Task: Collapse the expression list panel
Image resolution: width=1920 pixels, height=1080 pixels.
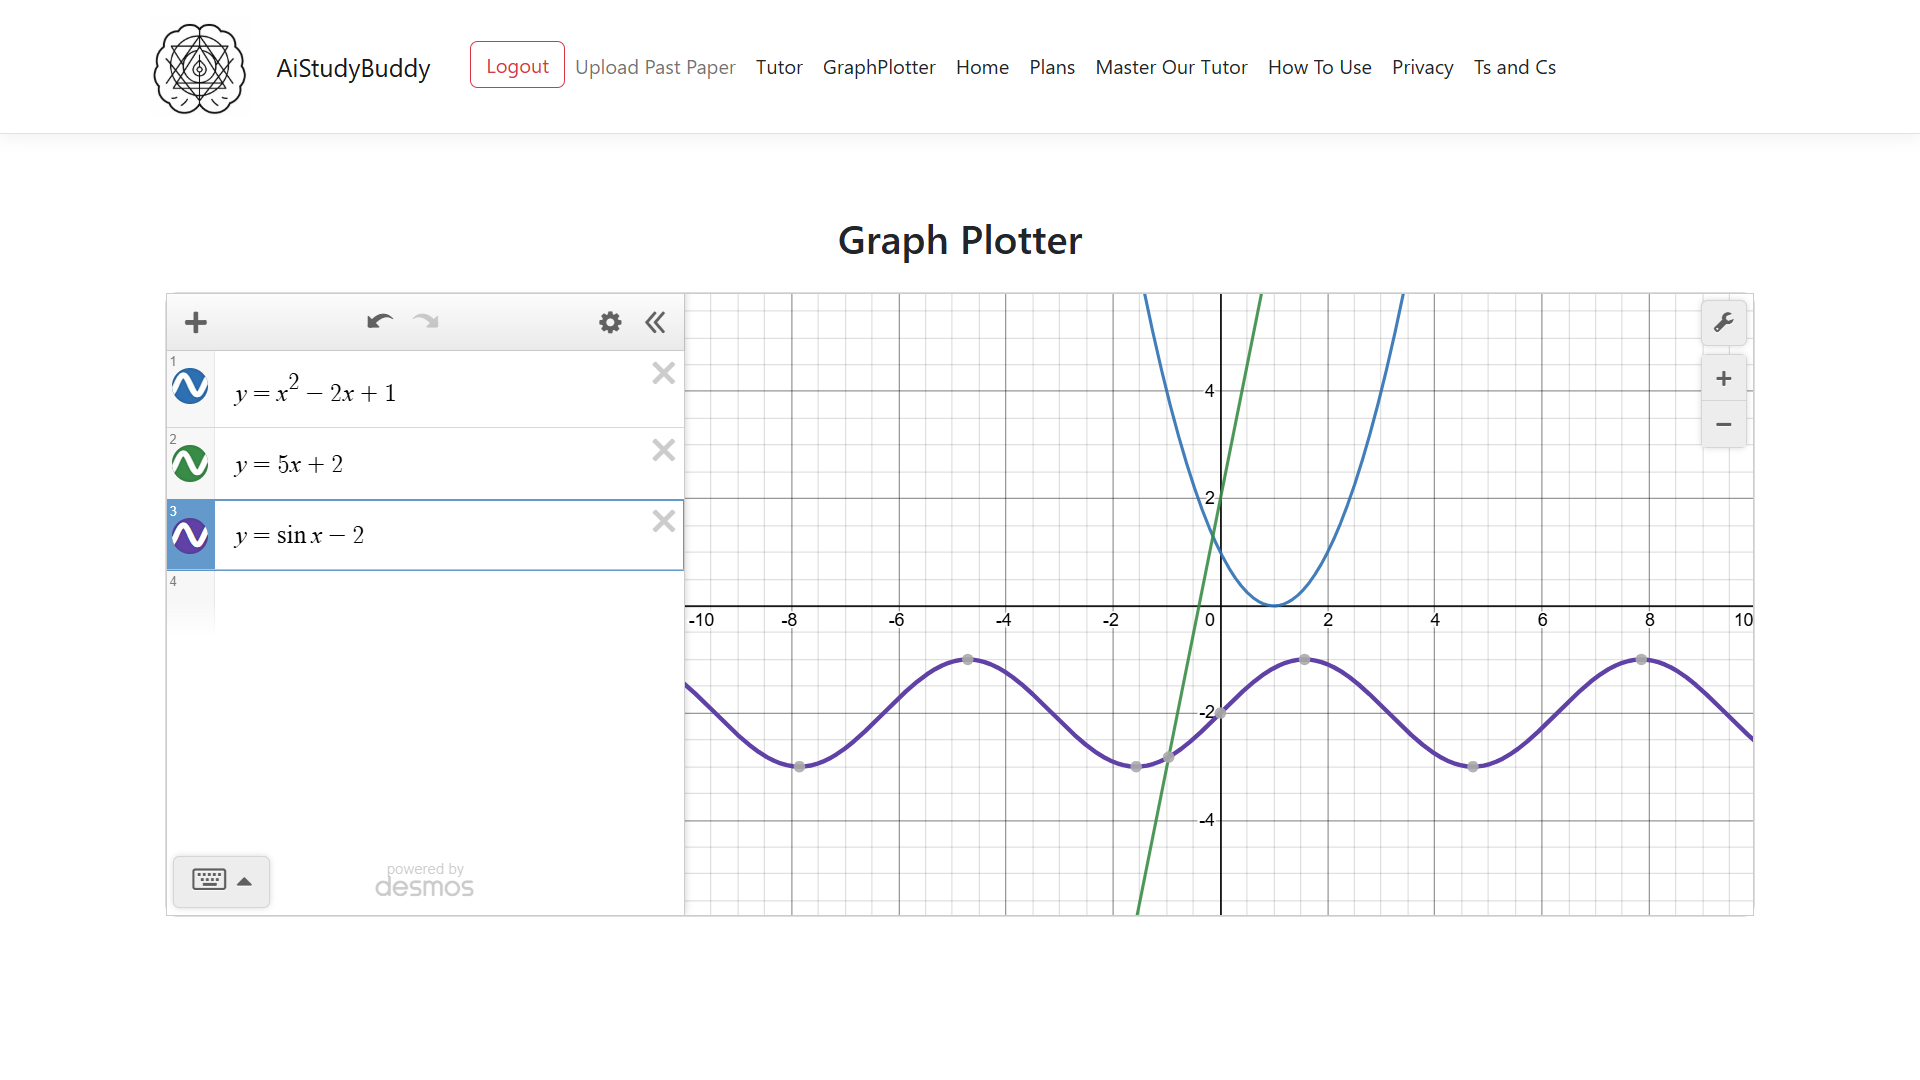Action: click(x=655, y=322)
